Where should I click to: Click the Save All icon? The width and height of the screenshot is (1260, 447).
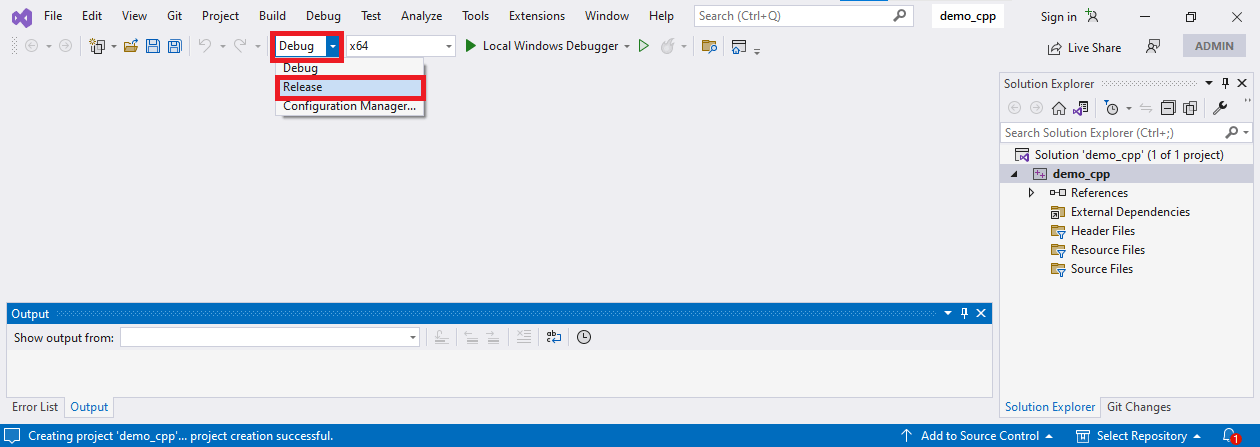point(175,46)
